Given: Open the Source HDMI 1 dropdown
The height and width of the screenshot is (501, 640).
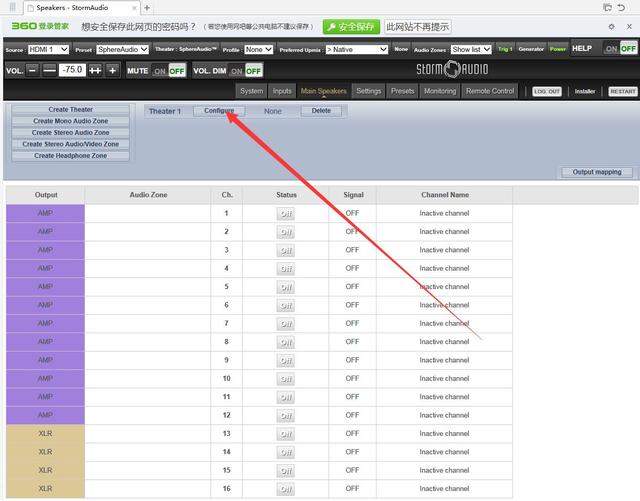Looking at the screenshot, I should pos(49,49).
